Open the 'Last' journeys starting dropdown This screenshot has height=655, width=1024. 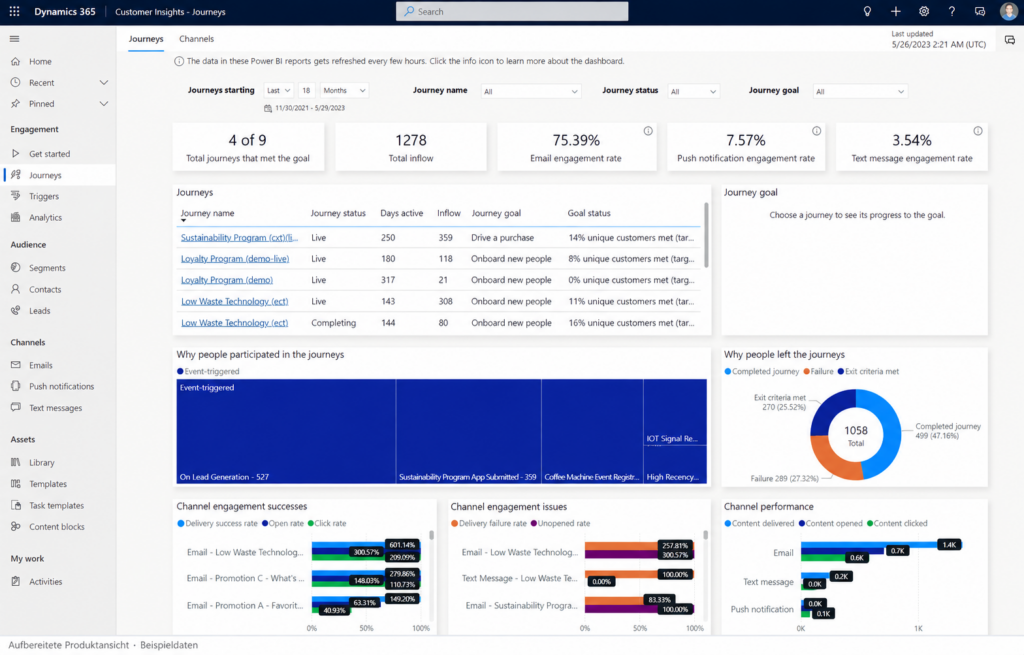pyautogui.click(x=278, y=91)
